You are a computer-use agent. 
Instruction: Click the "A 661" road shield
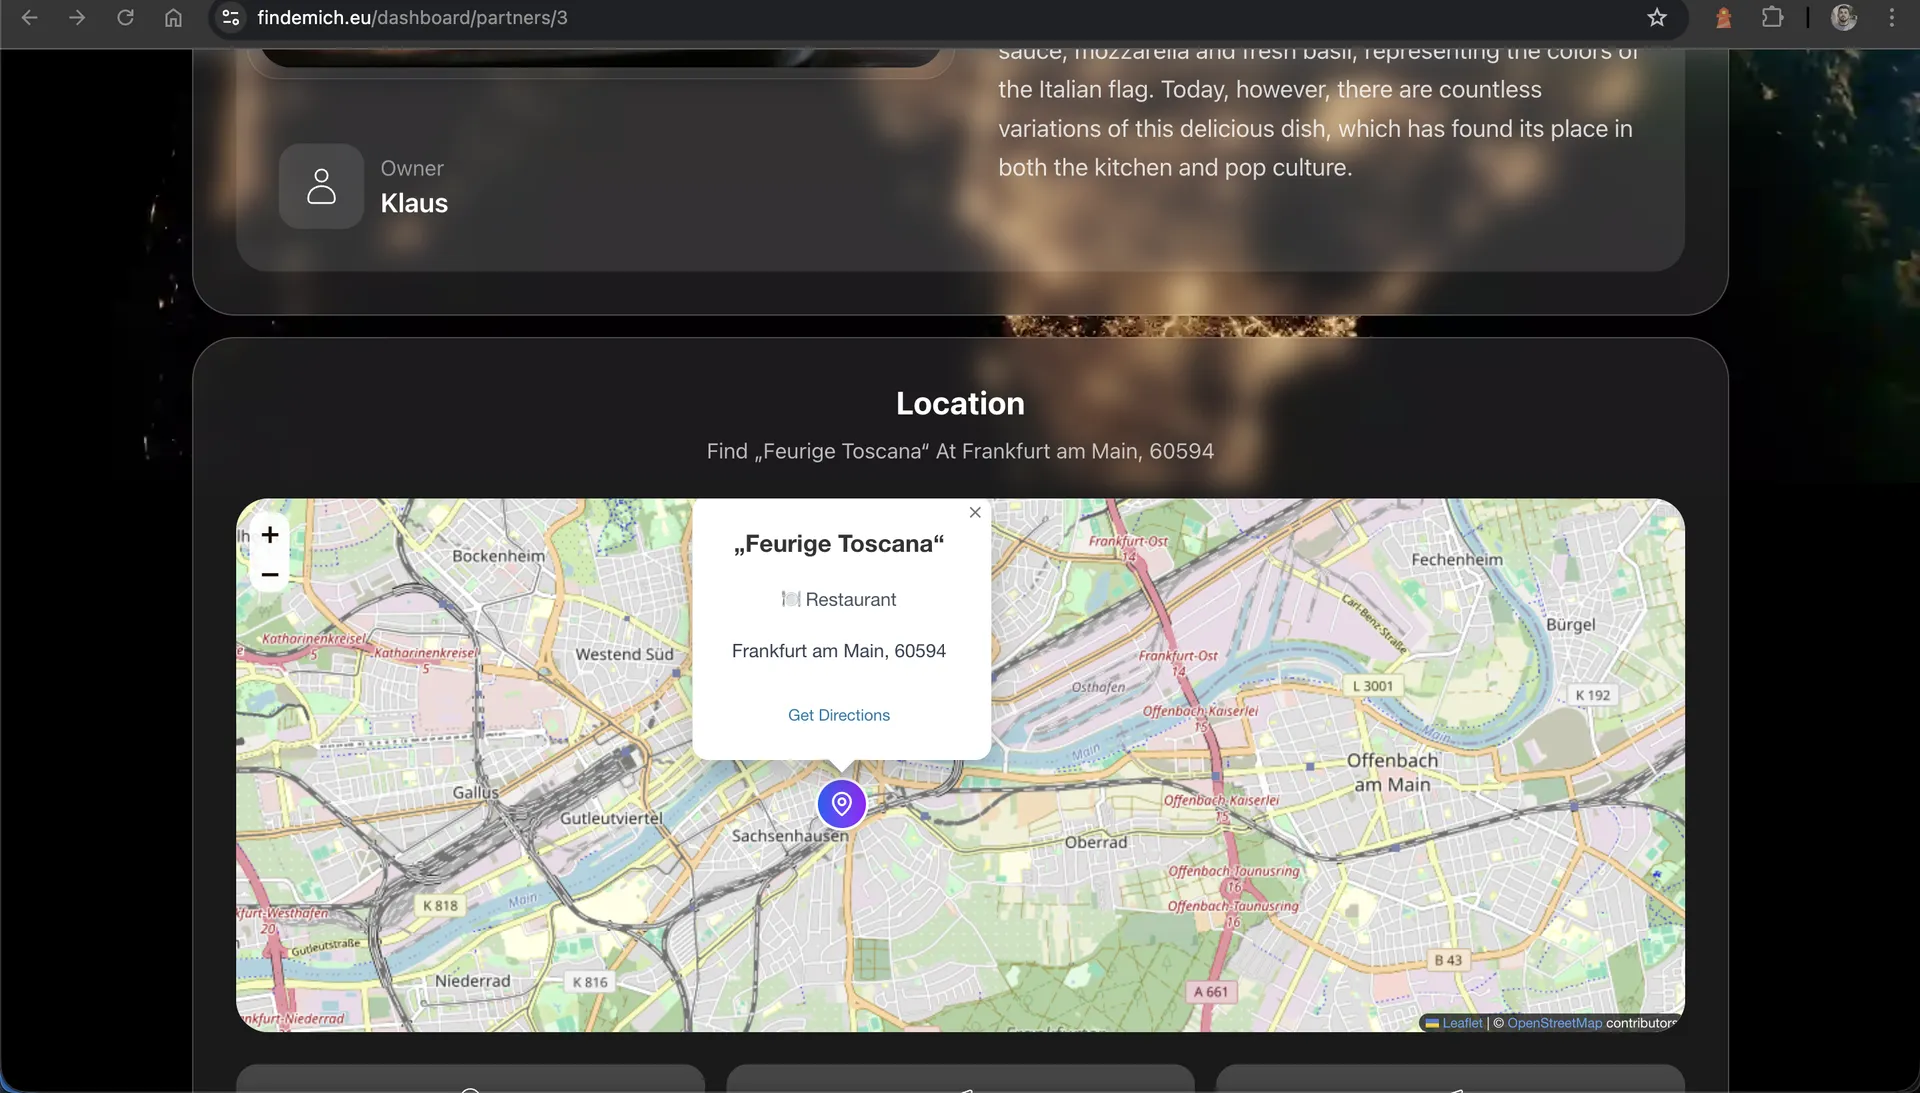click(x=1210, y=992)
